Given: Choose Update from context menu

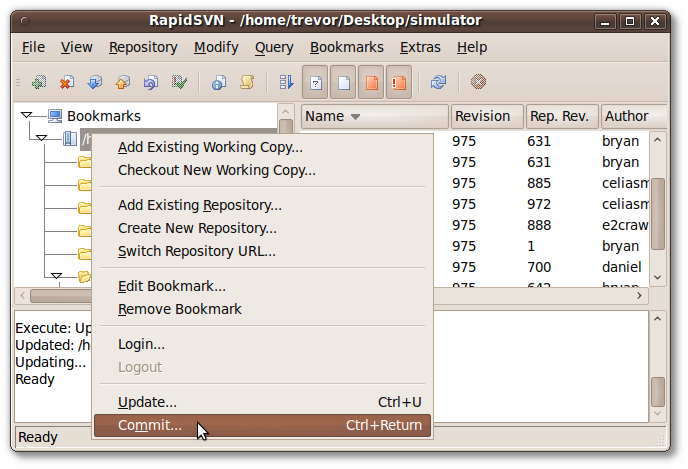Looking at the screenshot, I should pyautogui.click(x=262, y=402).
